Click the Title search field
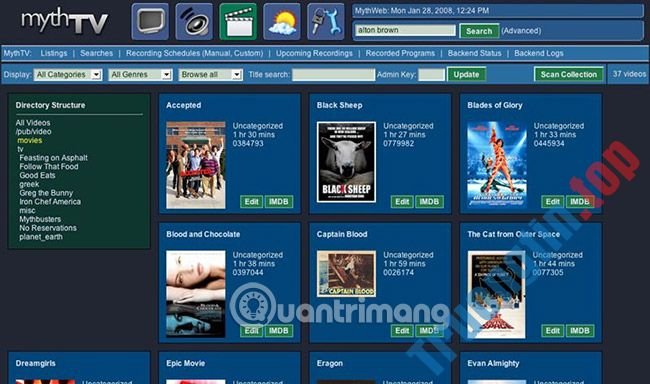The height and width of the screenshot is (384, 650). 333,75
